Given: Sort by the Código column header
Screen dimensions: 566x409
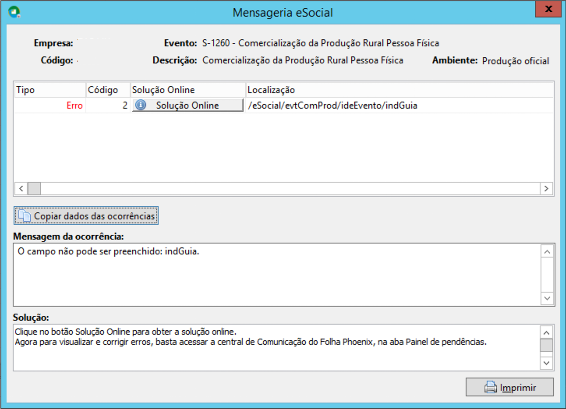Looking at the screenshot, I should (108, 90).
